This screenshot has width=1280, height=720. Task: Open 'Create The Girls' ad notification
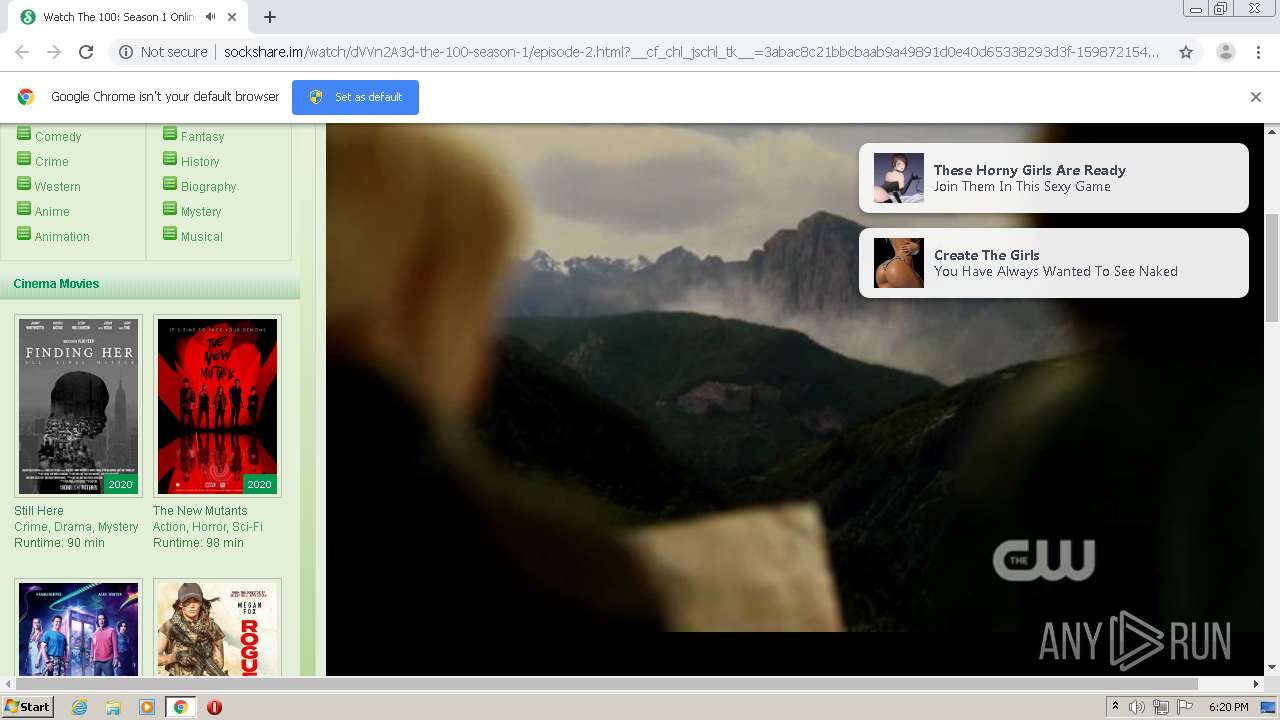(x=1053, y=263)
